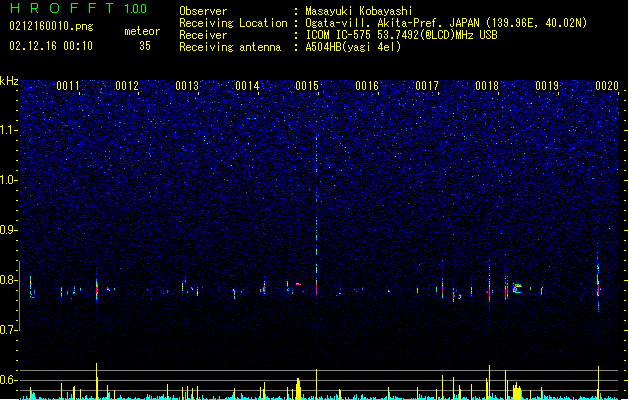Click the 0.8 kHz axis tick label
The image size is (629, 400).
(x=9, y=280)
